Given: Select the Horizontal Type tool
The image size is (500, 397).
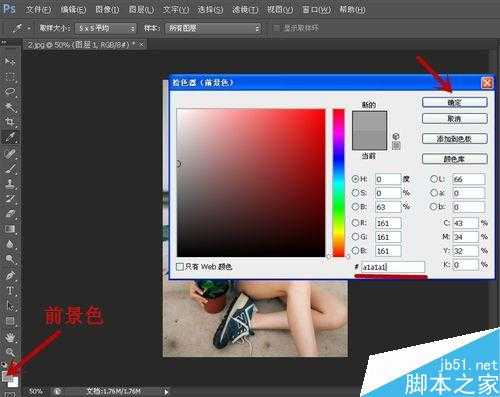Looking at the screenshot, I should click(10, 291).
